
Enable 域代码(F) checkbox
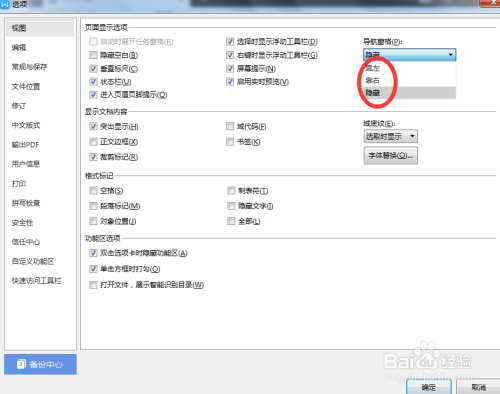tap(230, 126)
